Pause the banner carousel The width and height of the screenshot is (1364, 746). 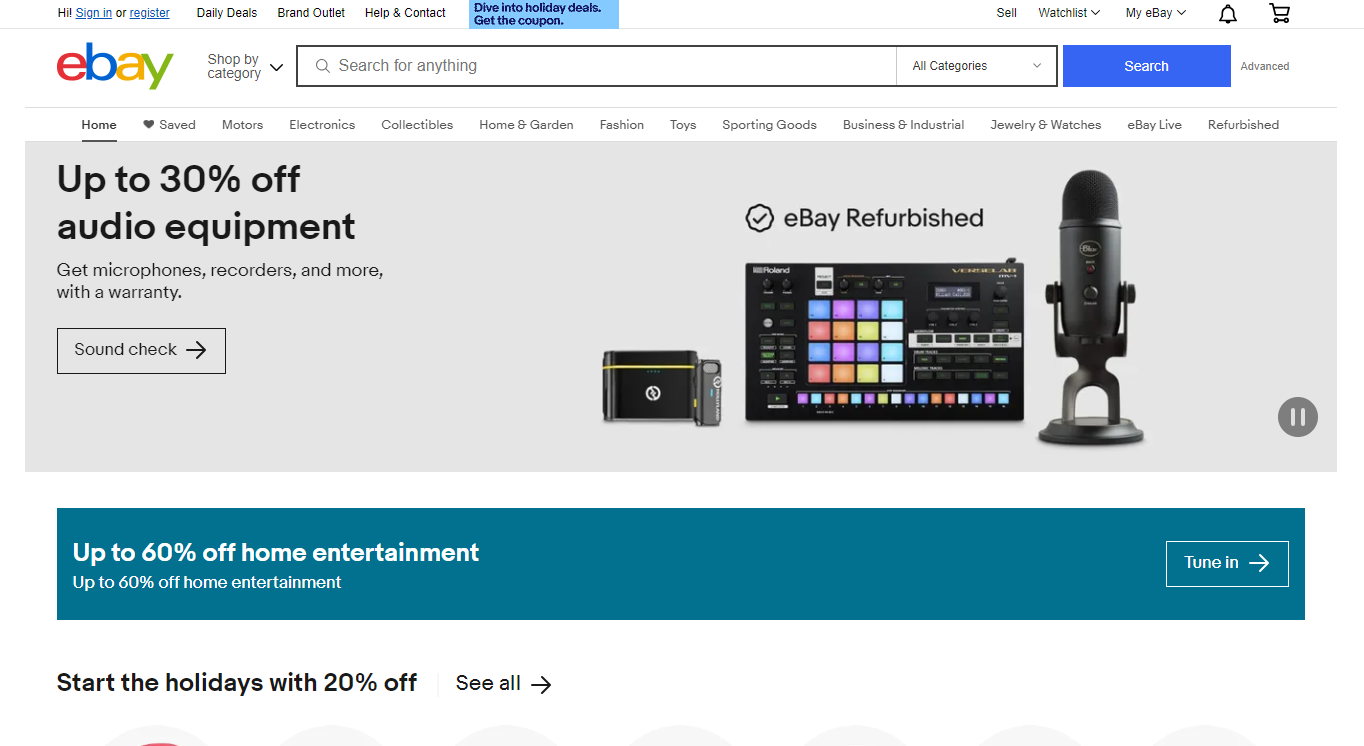click(x=1297, y=417)
